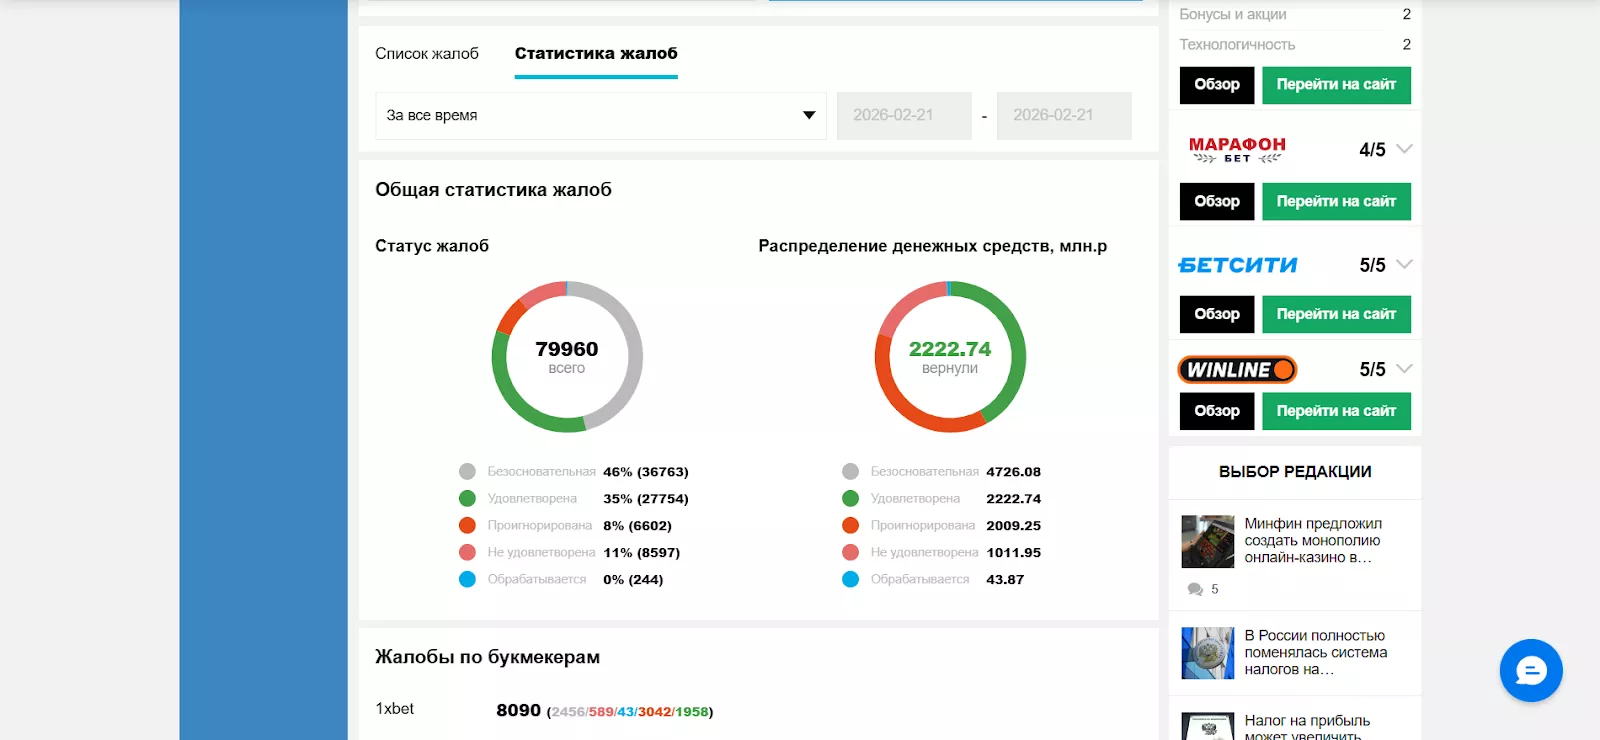
Task: Click the Marathon Bet logo
Action: point(1237,150)
